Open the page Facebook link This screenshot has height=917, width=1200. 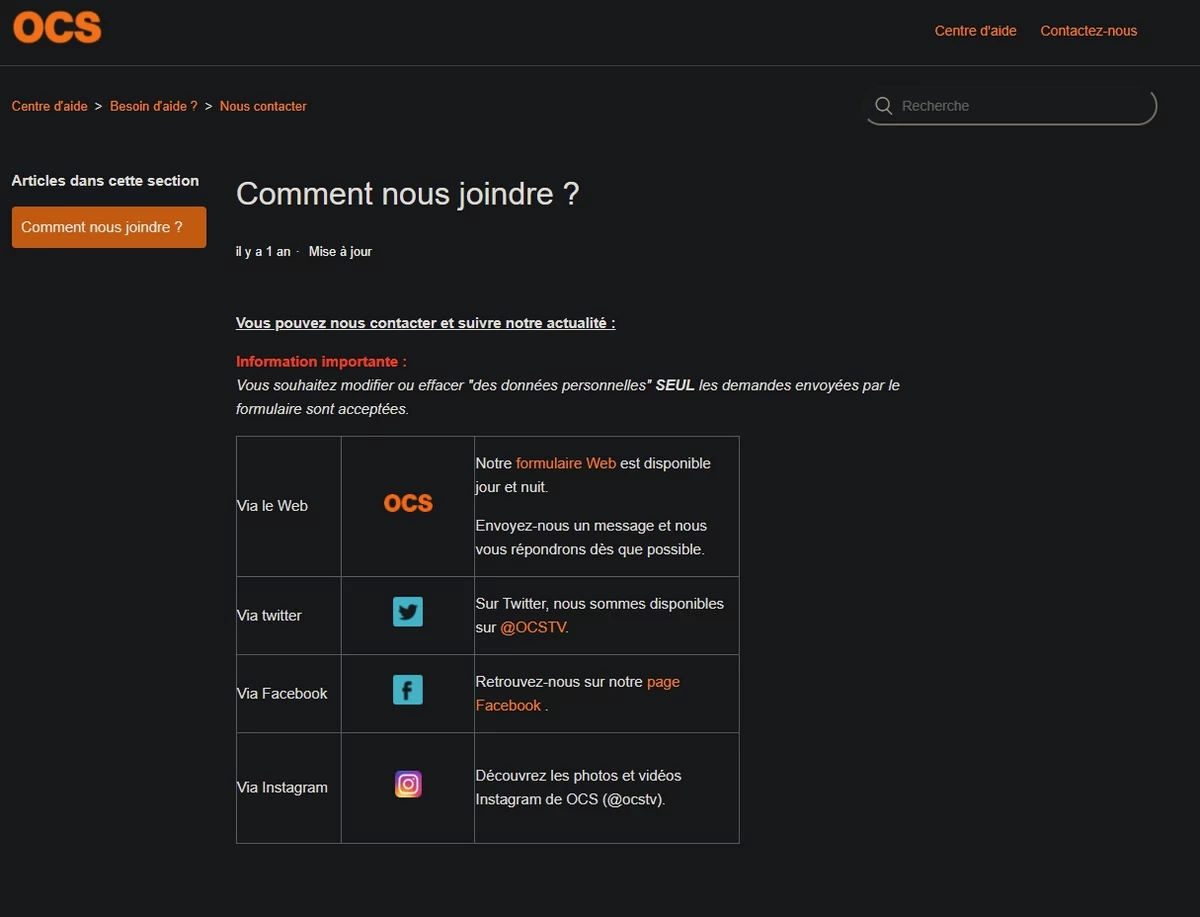coord(577,693)
